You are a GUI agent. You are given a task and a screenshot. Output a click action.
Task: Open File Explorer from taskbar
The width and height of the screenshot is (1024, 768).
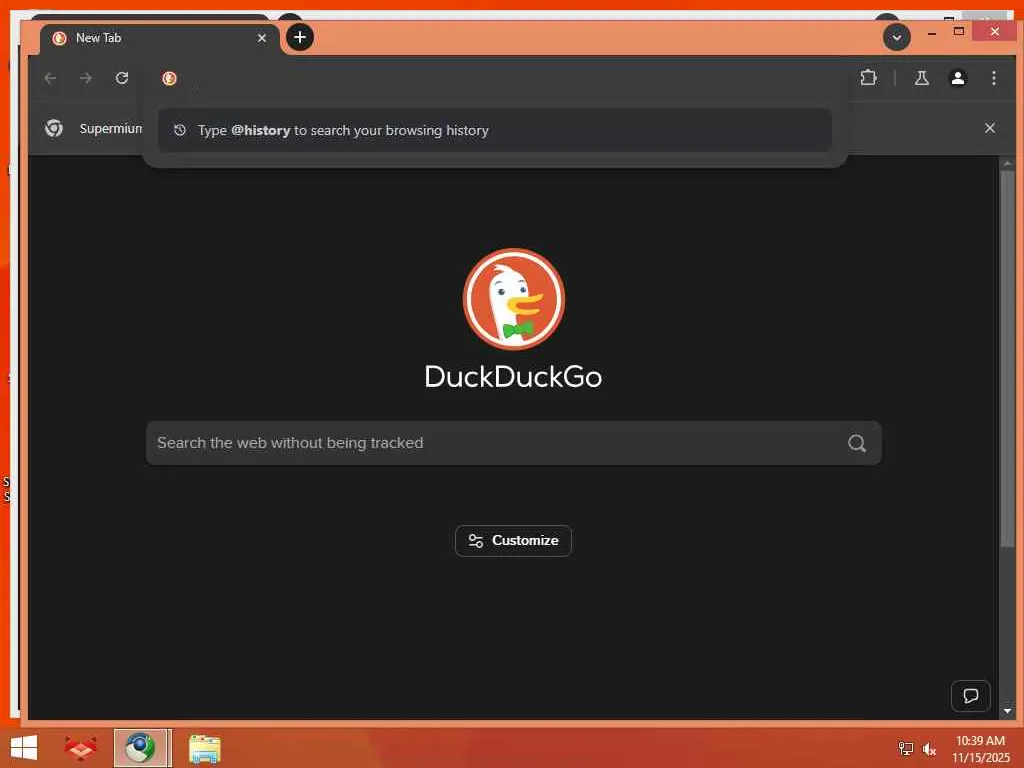[204, 748]
